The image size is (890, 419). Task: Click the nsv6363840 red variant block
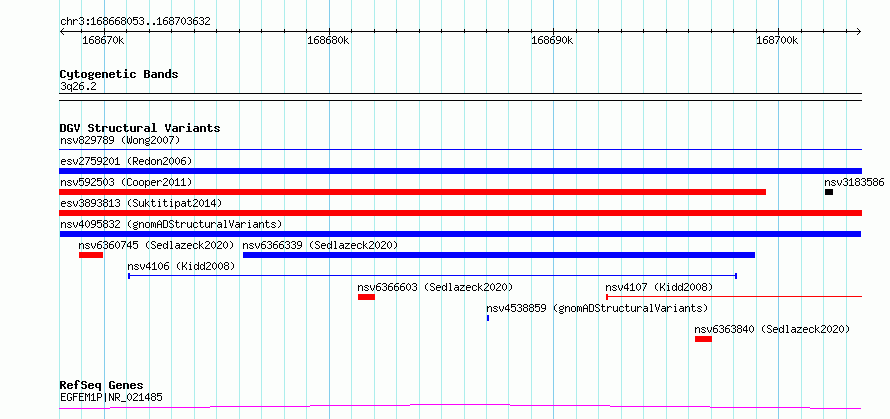pyautogui.click(x=703, y=339)
